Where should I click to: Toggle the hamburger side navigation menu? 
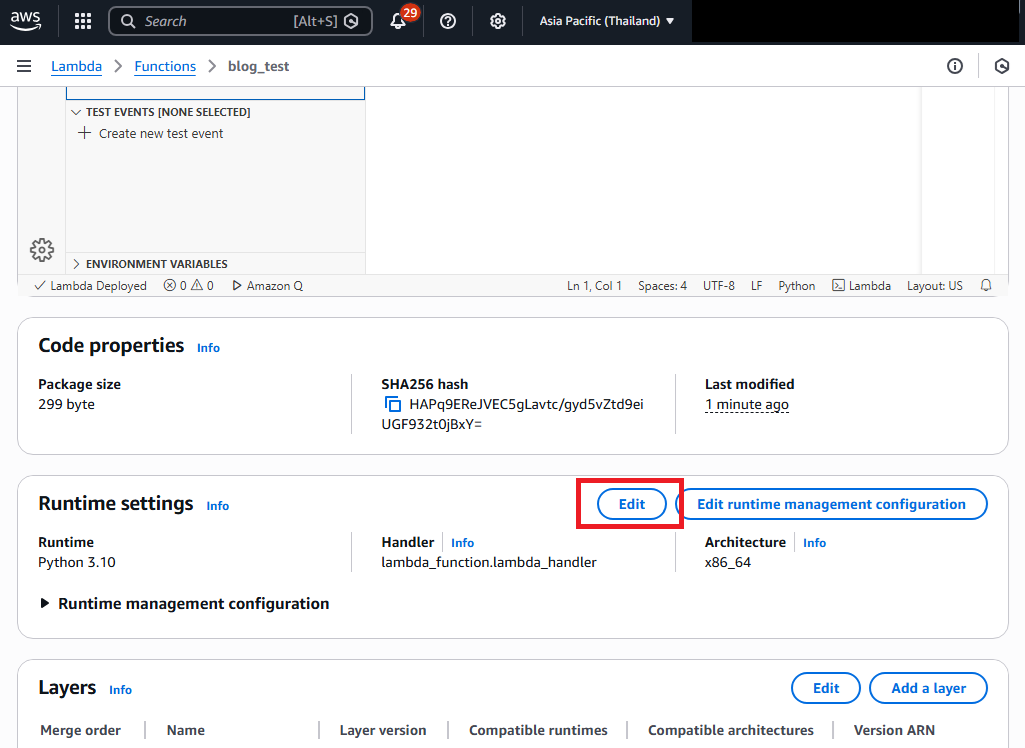24,66
